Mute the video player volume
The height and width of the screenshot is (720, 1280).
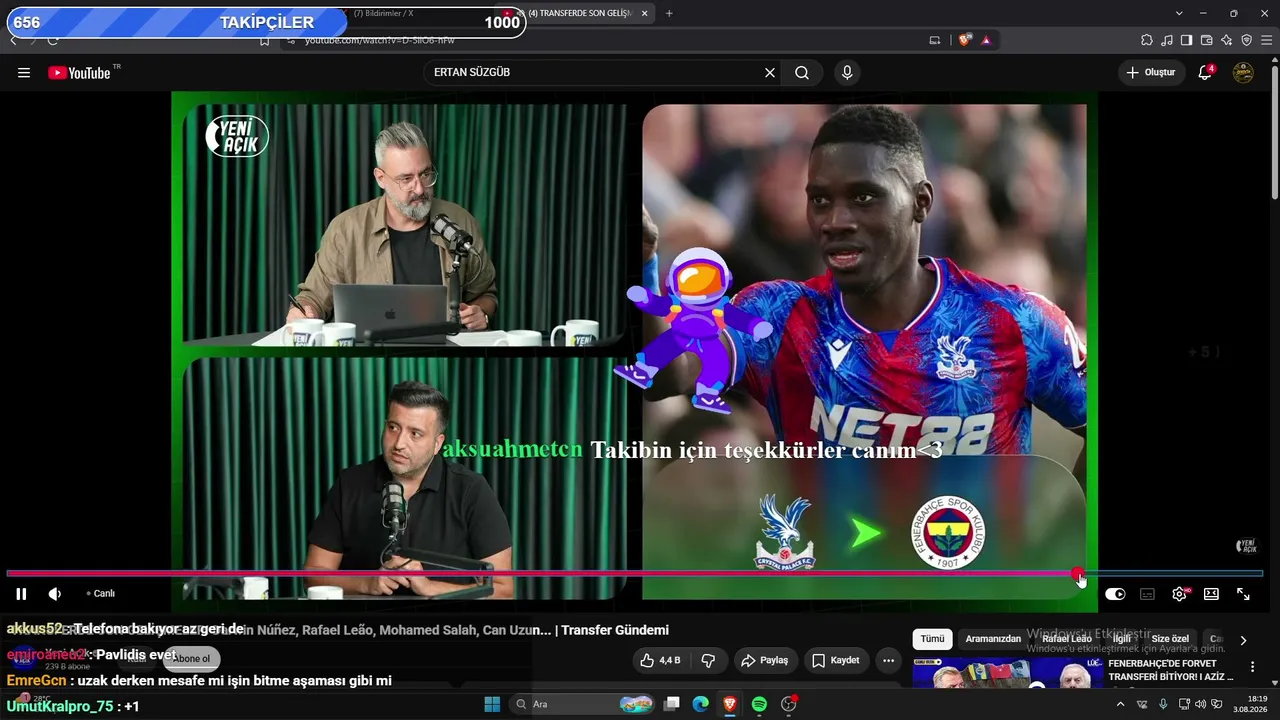[55, 594]
